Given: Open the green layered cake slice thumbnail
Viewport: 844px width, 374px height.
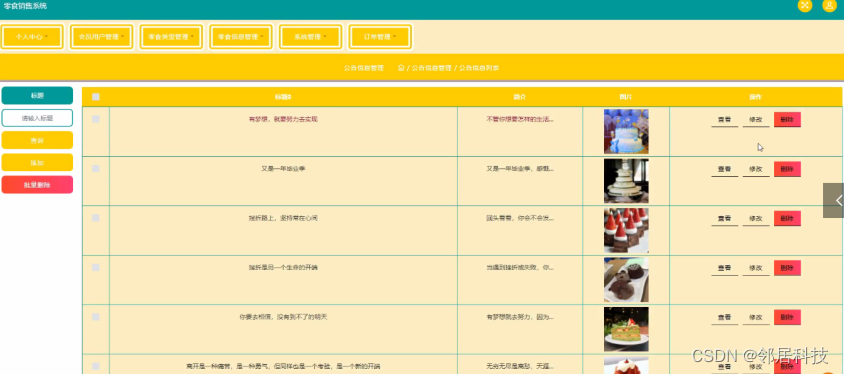Looking at the screenshot, I should 626,329.
